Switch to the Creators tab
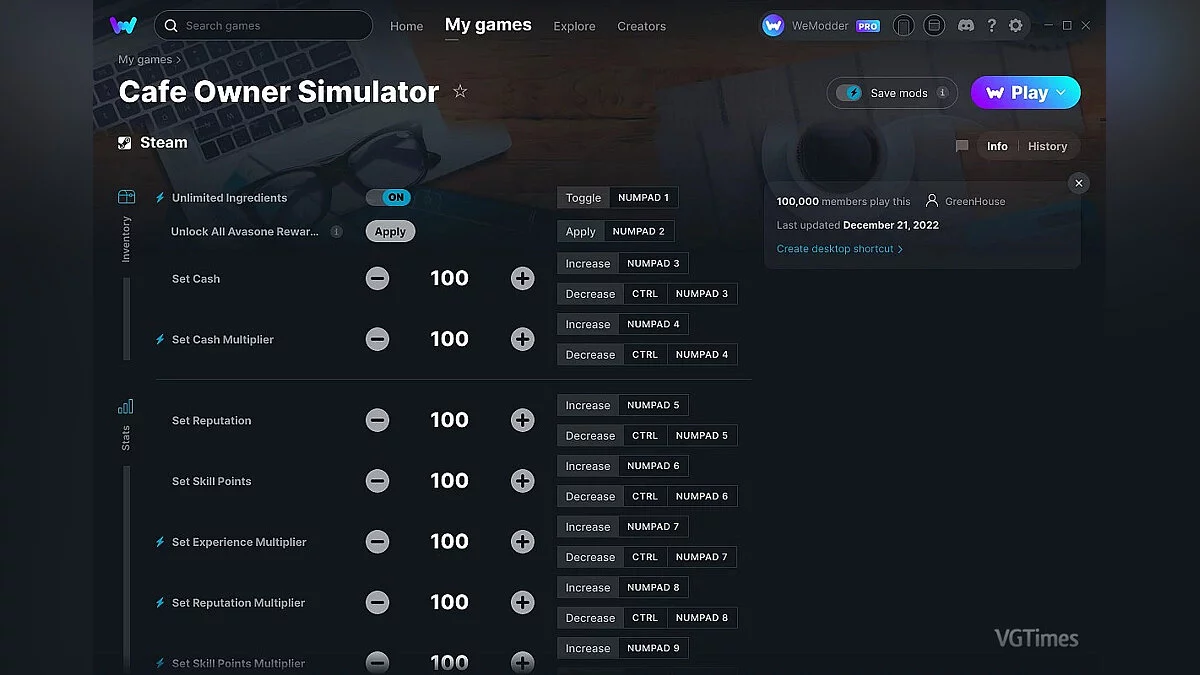 641,26
